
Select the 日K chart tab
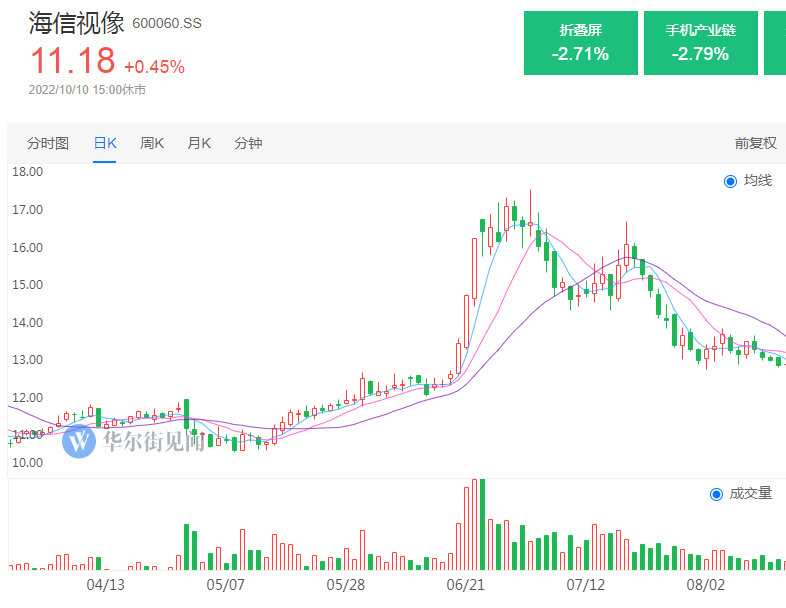pyautogui.click(x=105, y=143)
